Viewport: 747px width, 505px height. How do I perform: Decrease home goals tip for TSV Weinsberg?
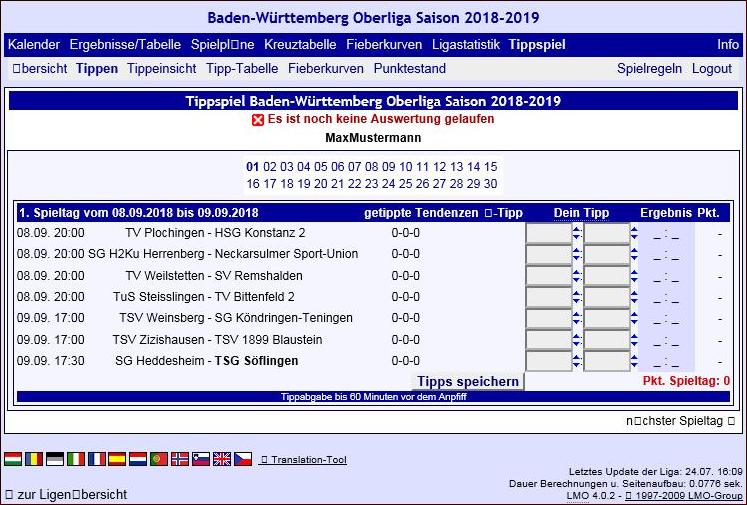[576, 323]
